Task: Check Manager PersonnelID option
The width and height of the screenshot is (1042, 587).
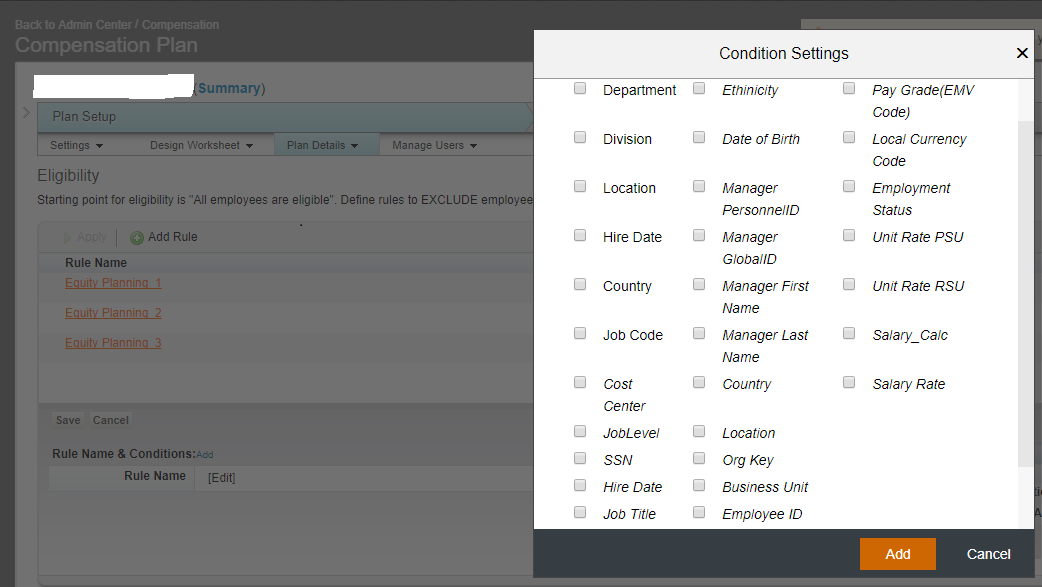Action: [699, 186]
